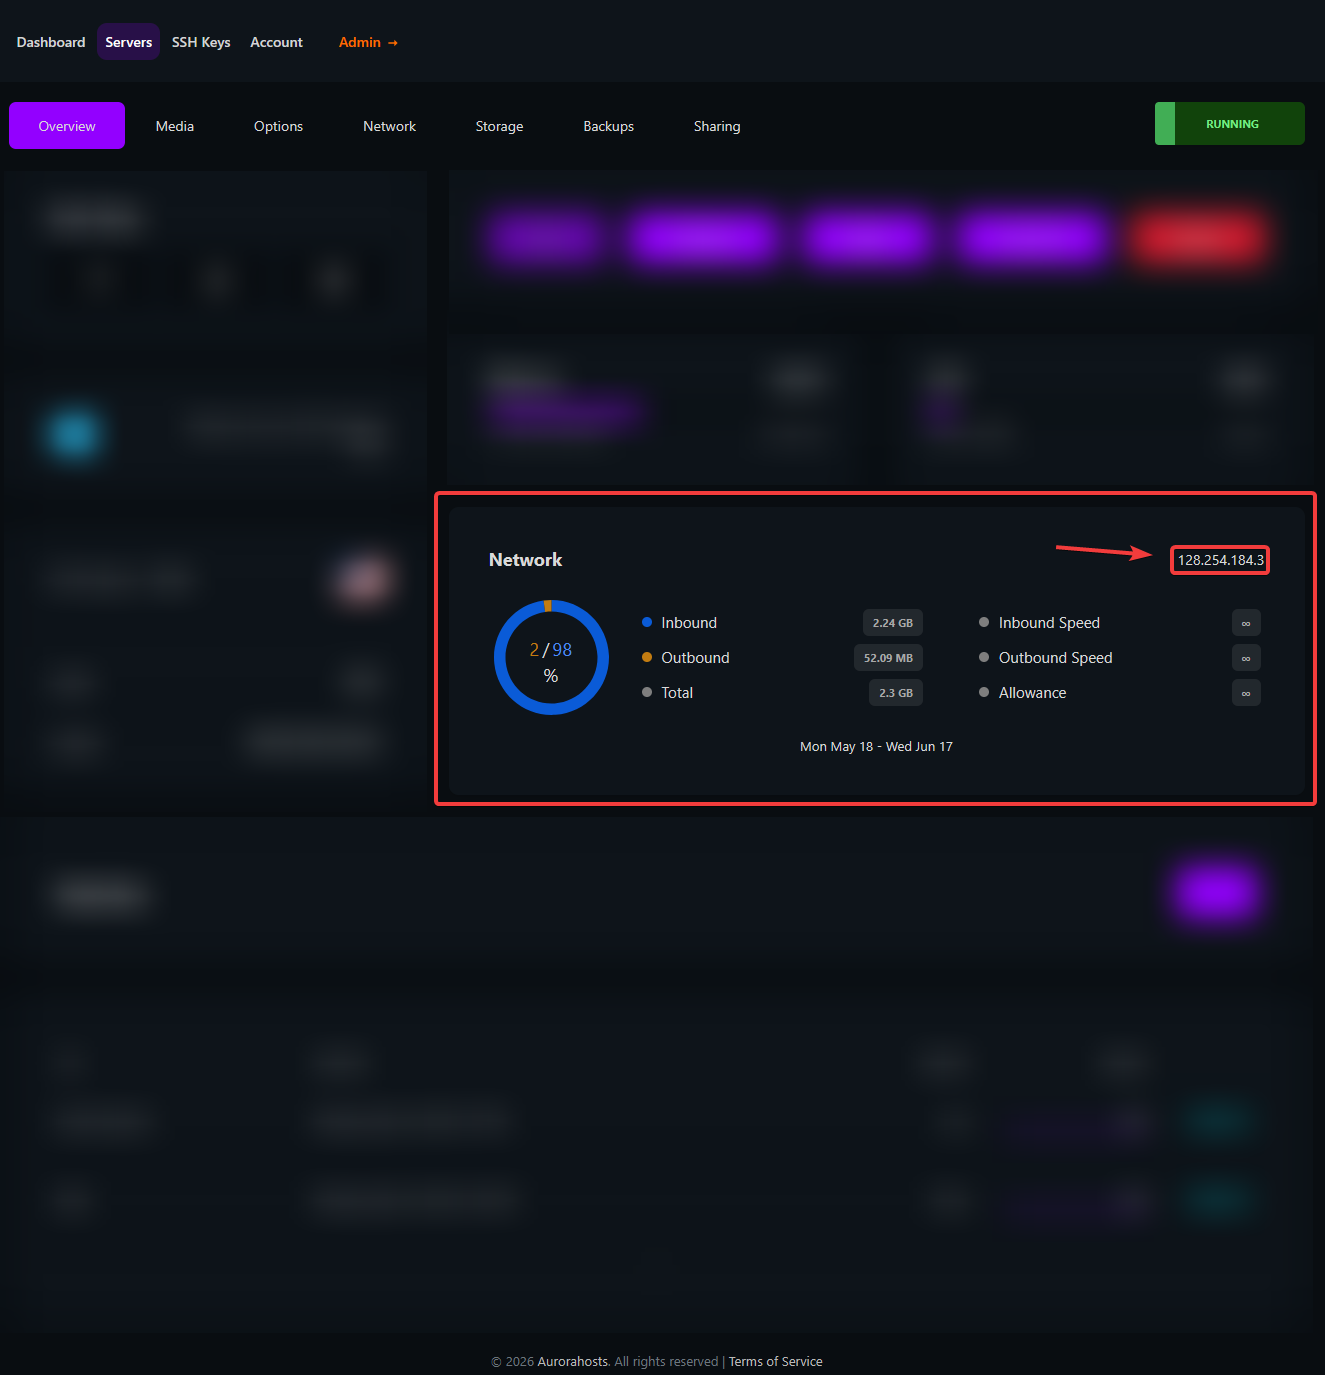Open the Storage tab
The height and width of the screenshot is (1375, 1325).
click(499, 126)
